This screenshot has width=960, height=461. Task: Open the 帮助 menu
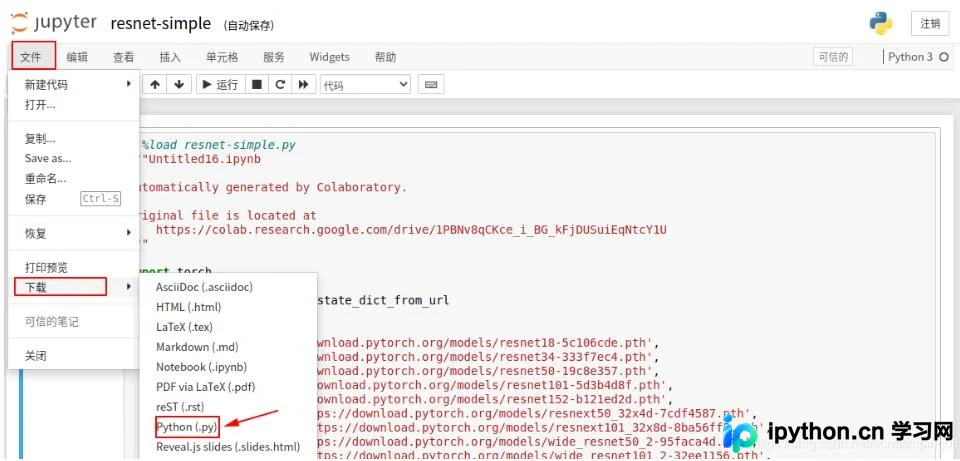pyautogui.click(x=385, y=57)
